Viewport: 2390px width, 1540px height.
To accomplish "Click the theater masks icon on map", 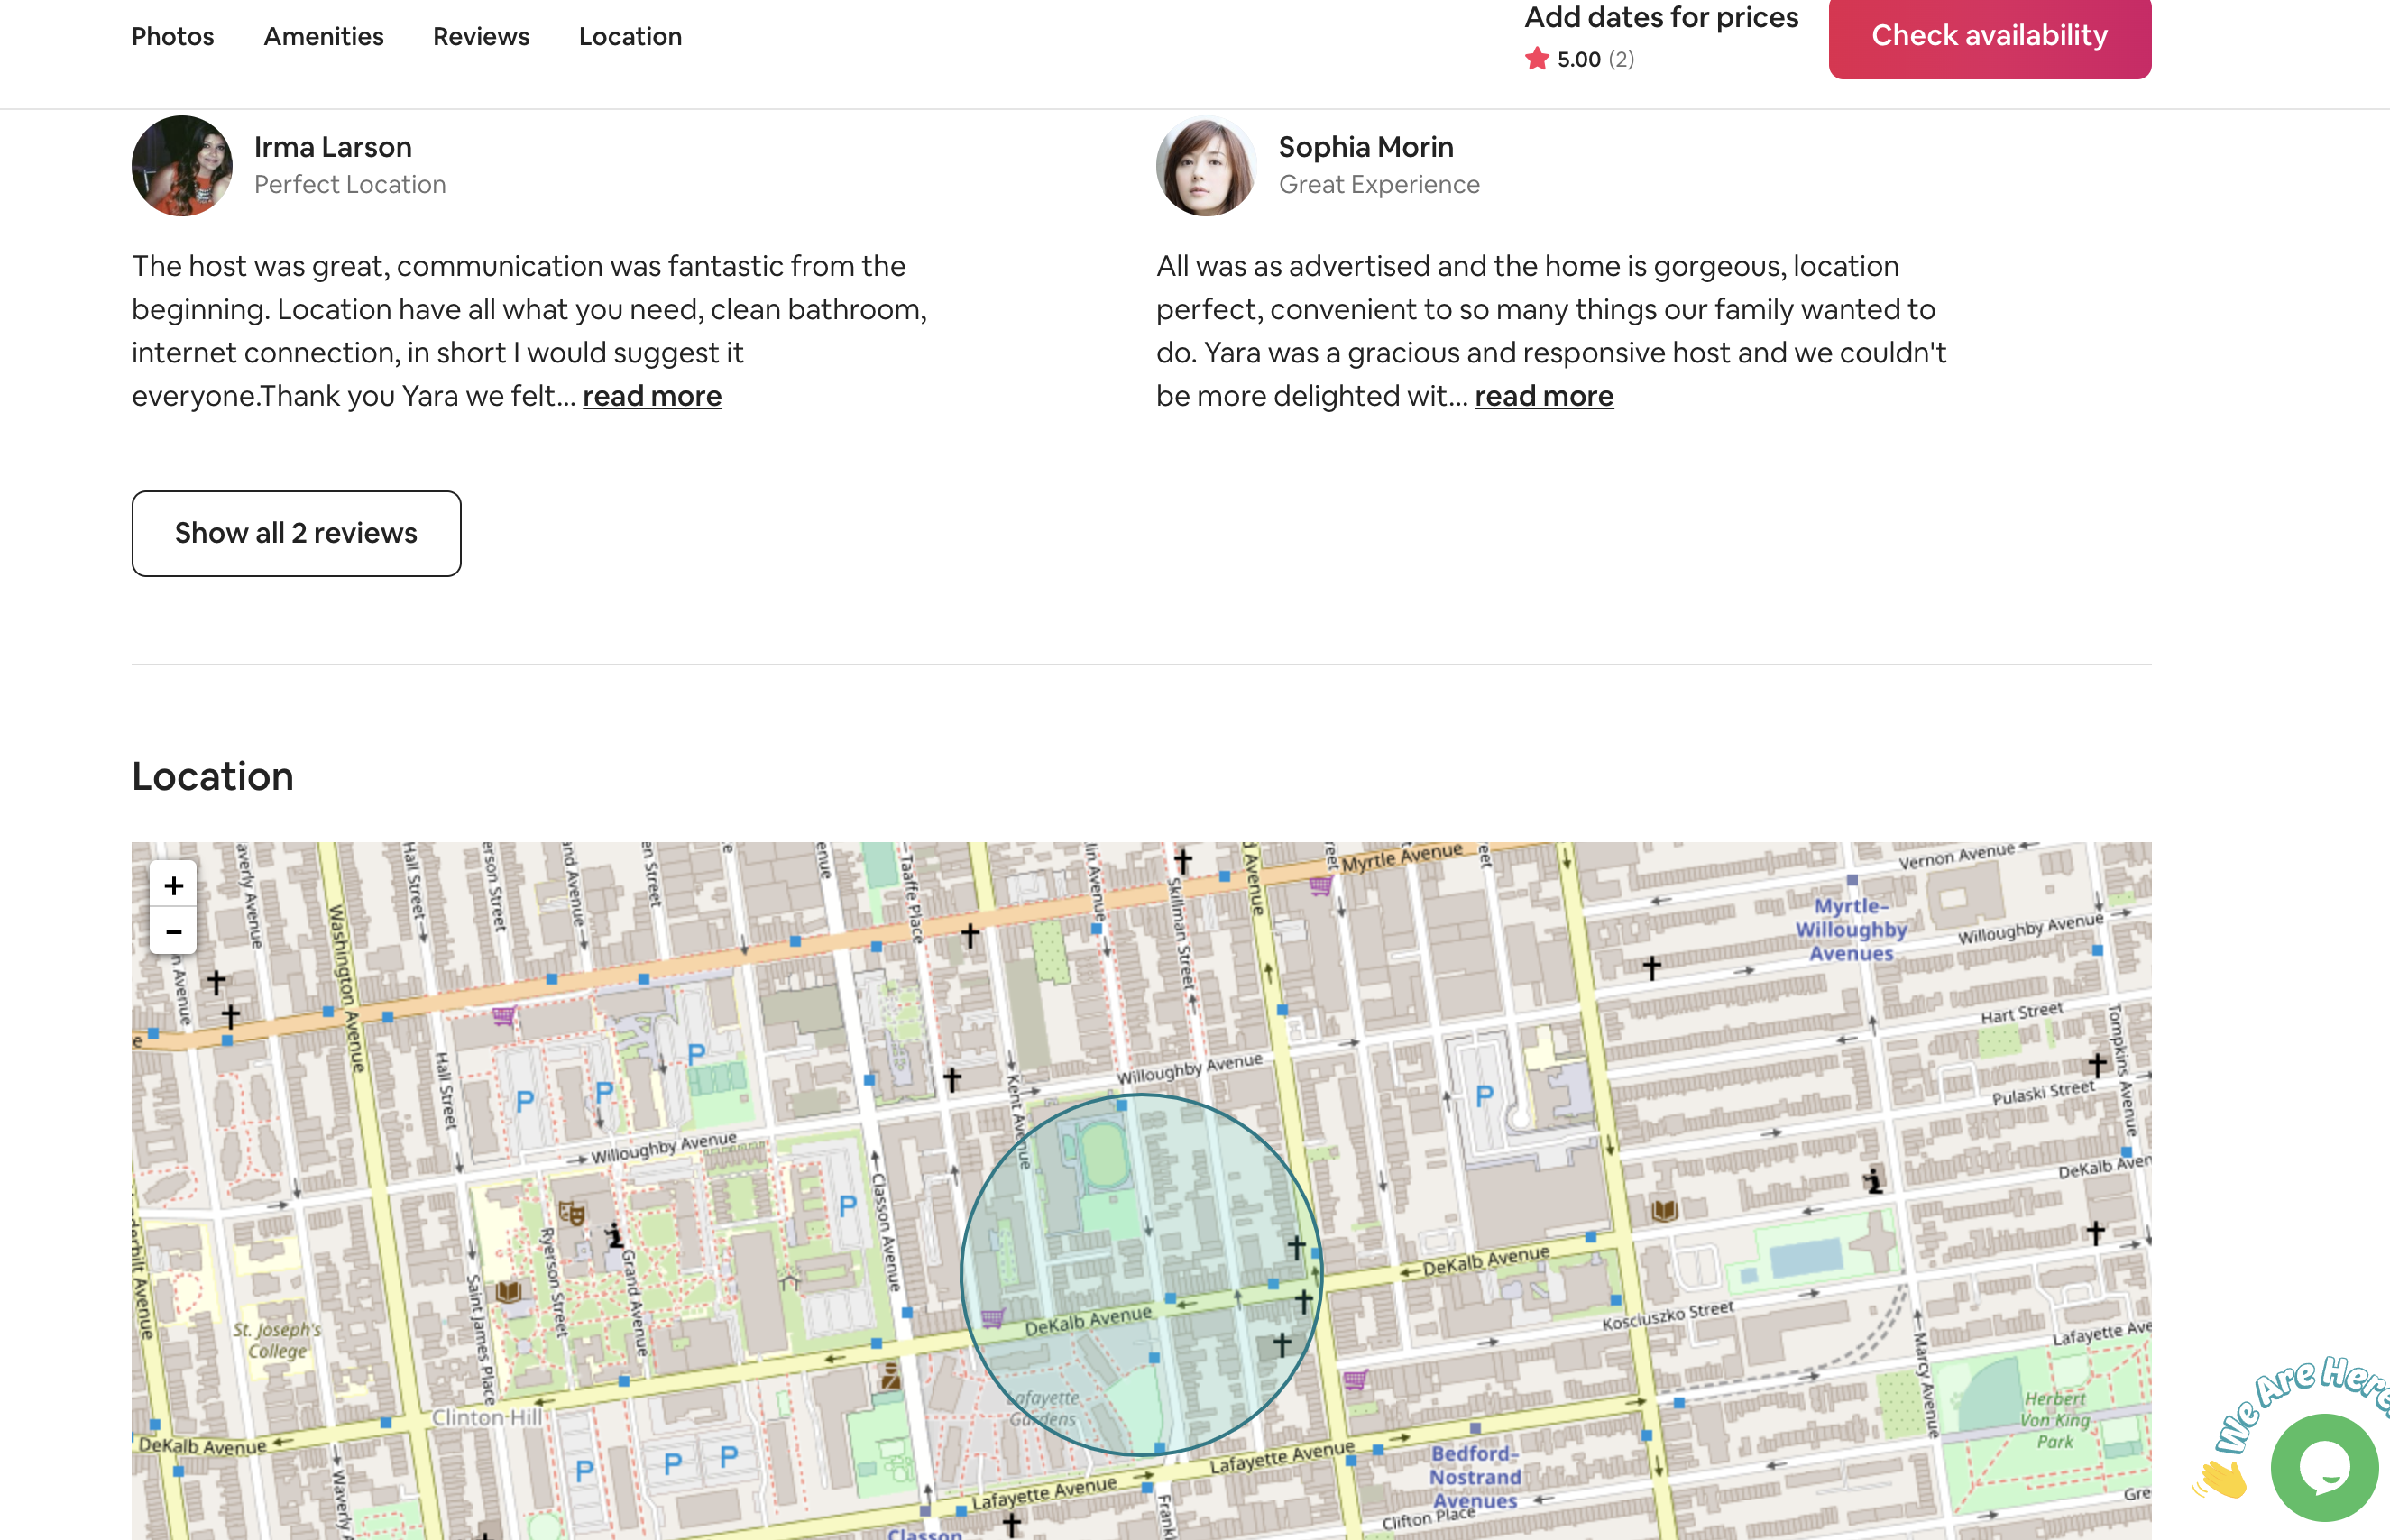I will point(571,1214).
